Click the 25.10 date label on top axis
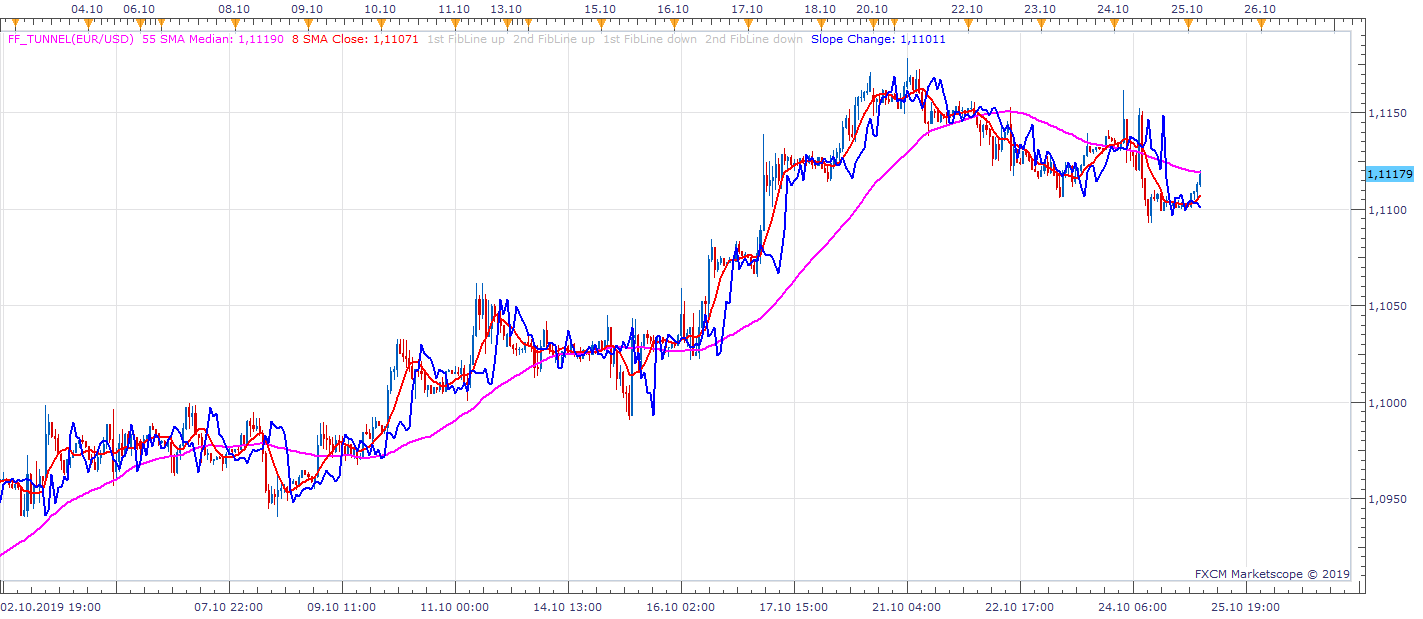1423x619 pixels. pyautogui.click(x=1187, y=8)
